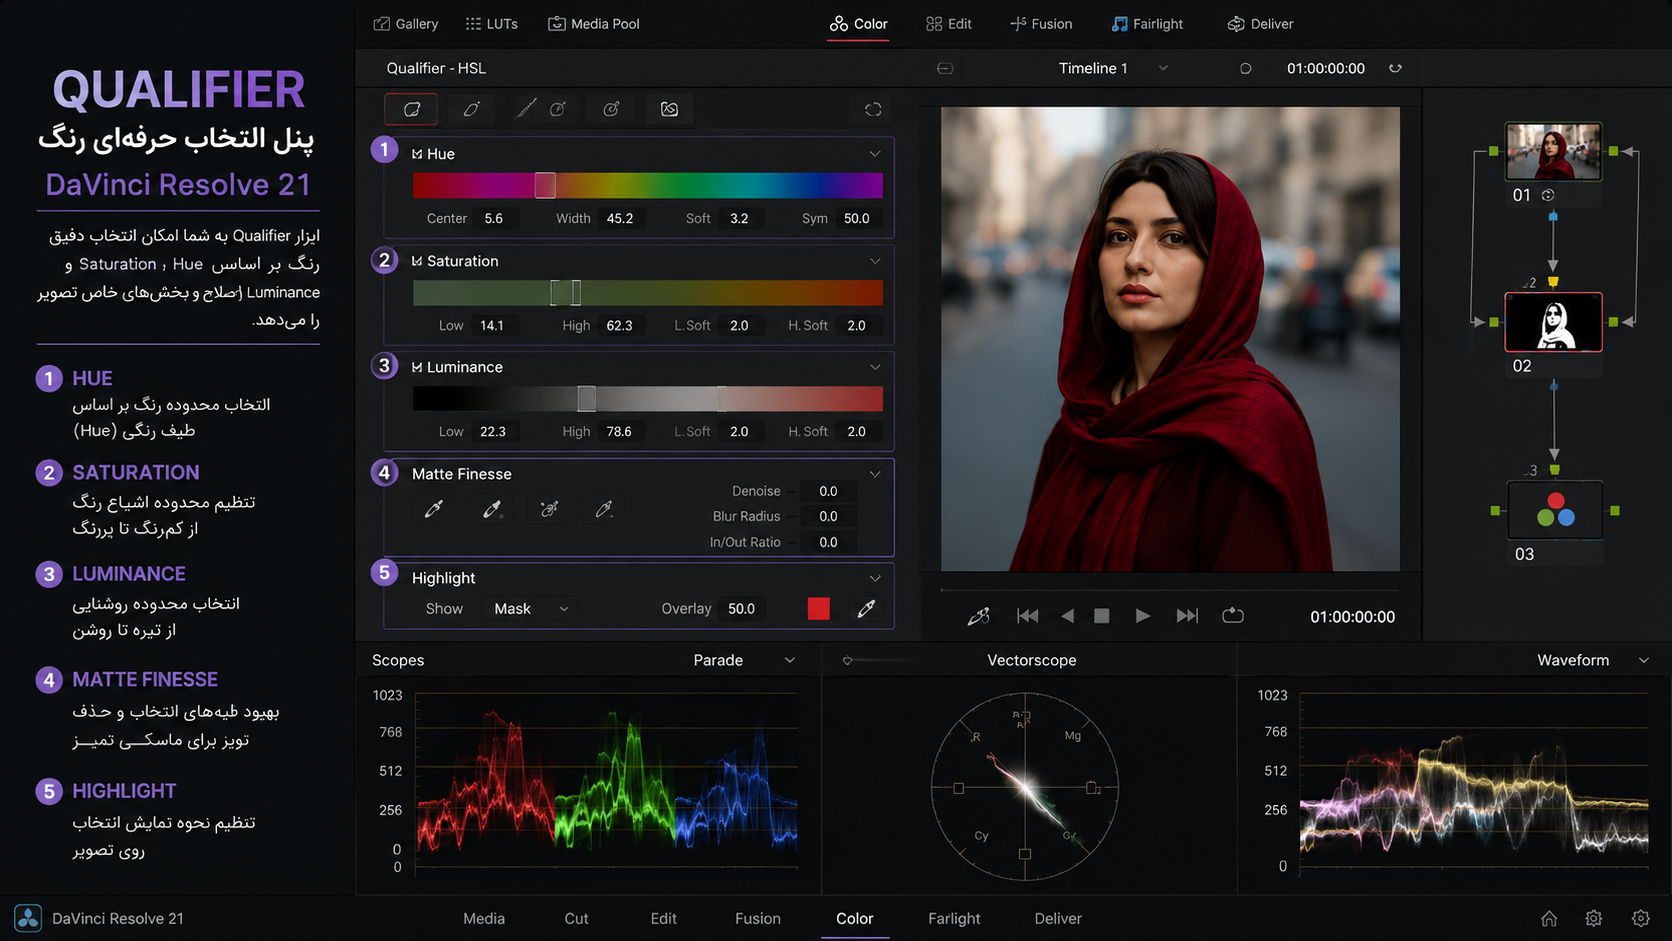The width and height of the screenshot is (1672, 941).
Task: Click the Hue Width value 45.2
Action: coord(620,218)
